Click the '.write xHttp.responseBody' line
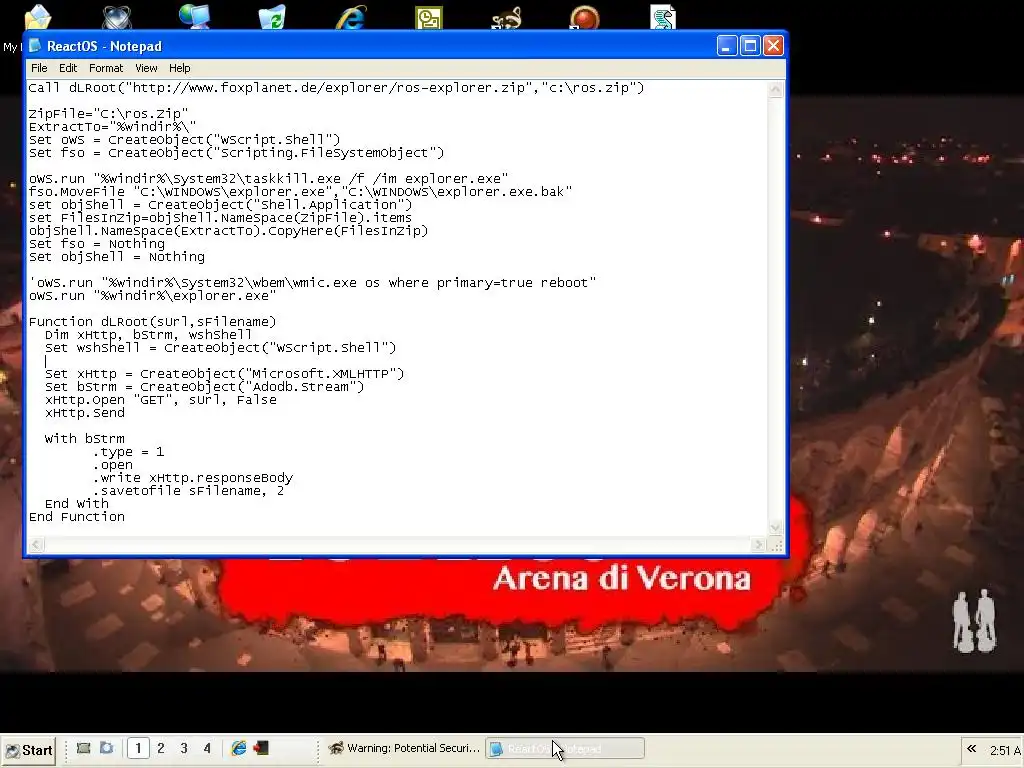This screenshot has width=1024, height=768. coord(193,478)
